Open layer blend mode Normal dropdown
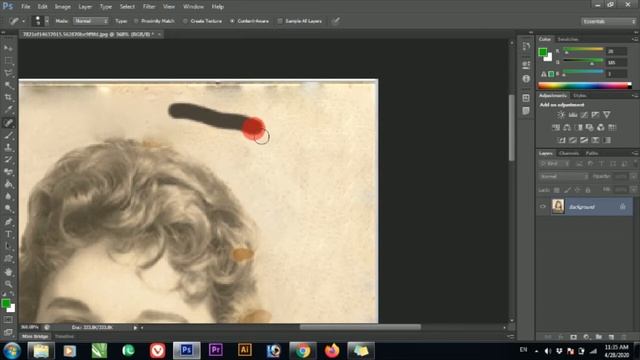The height and width of the screenshot is (360, 640). pyautogui.click(x=563, y=176)
